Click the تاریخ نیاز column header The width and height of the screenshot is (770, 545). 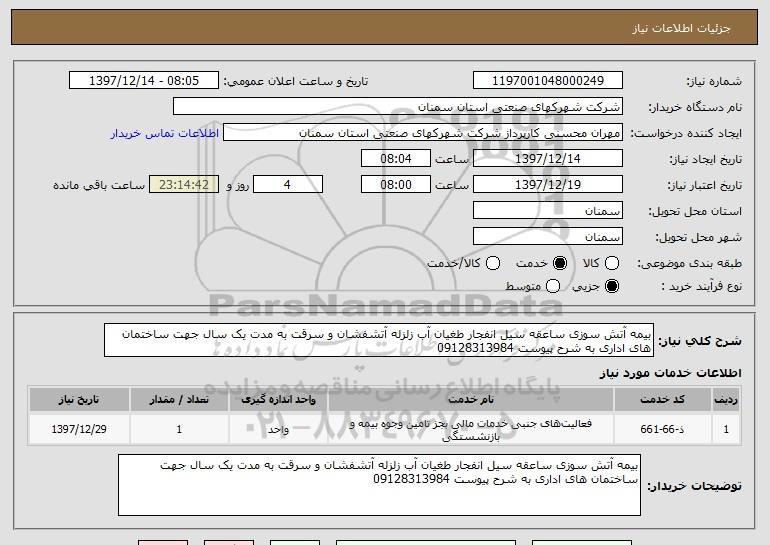coord(79,400)
